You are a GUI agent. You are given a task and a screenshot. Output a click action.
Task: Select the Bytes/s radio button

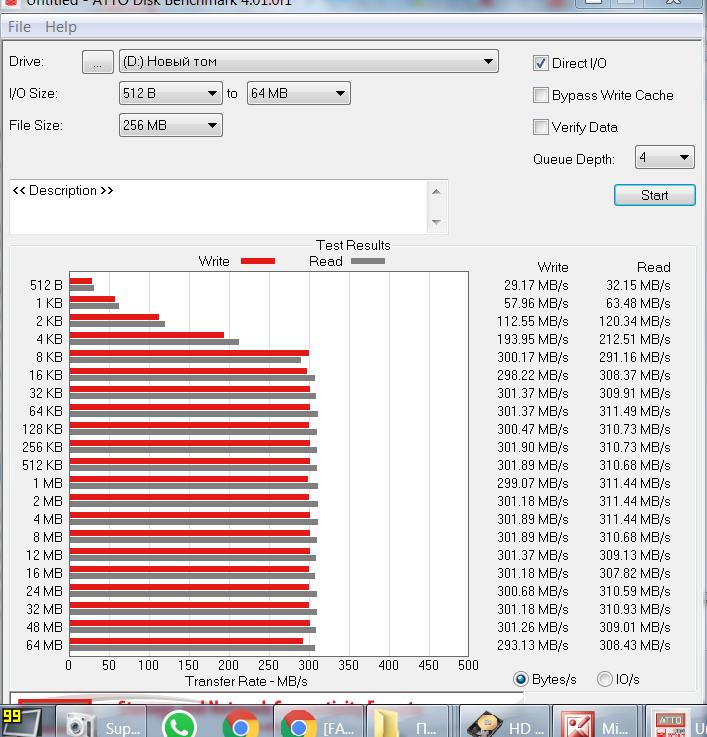coord(520,679)
